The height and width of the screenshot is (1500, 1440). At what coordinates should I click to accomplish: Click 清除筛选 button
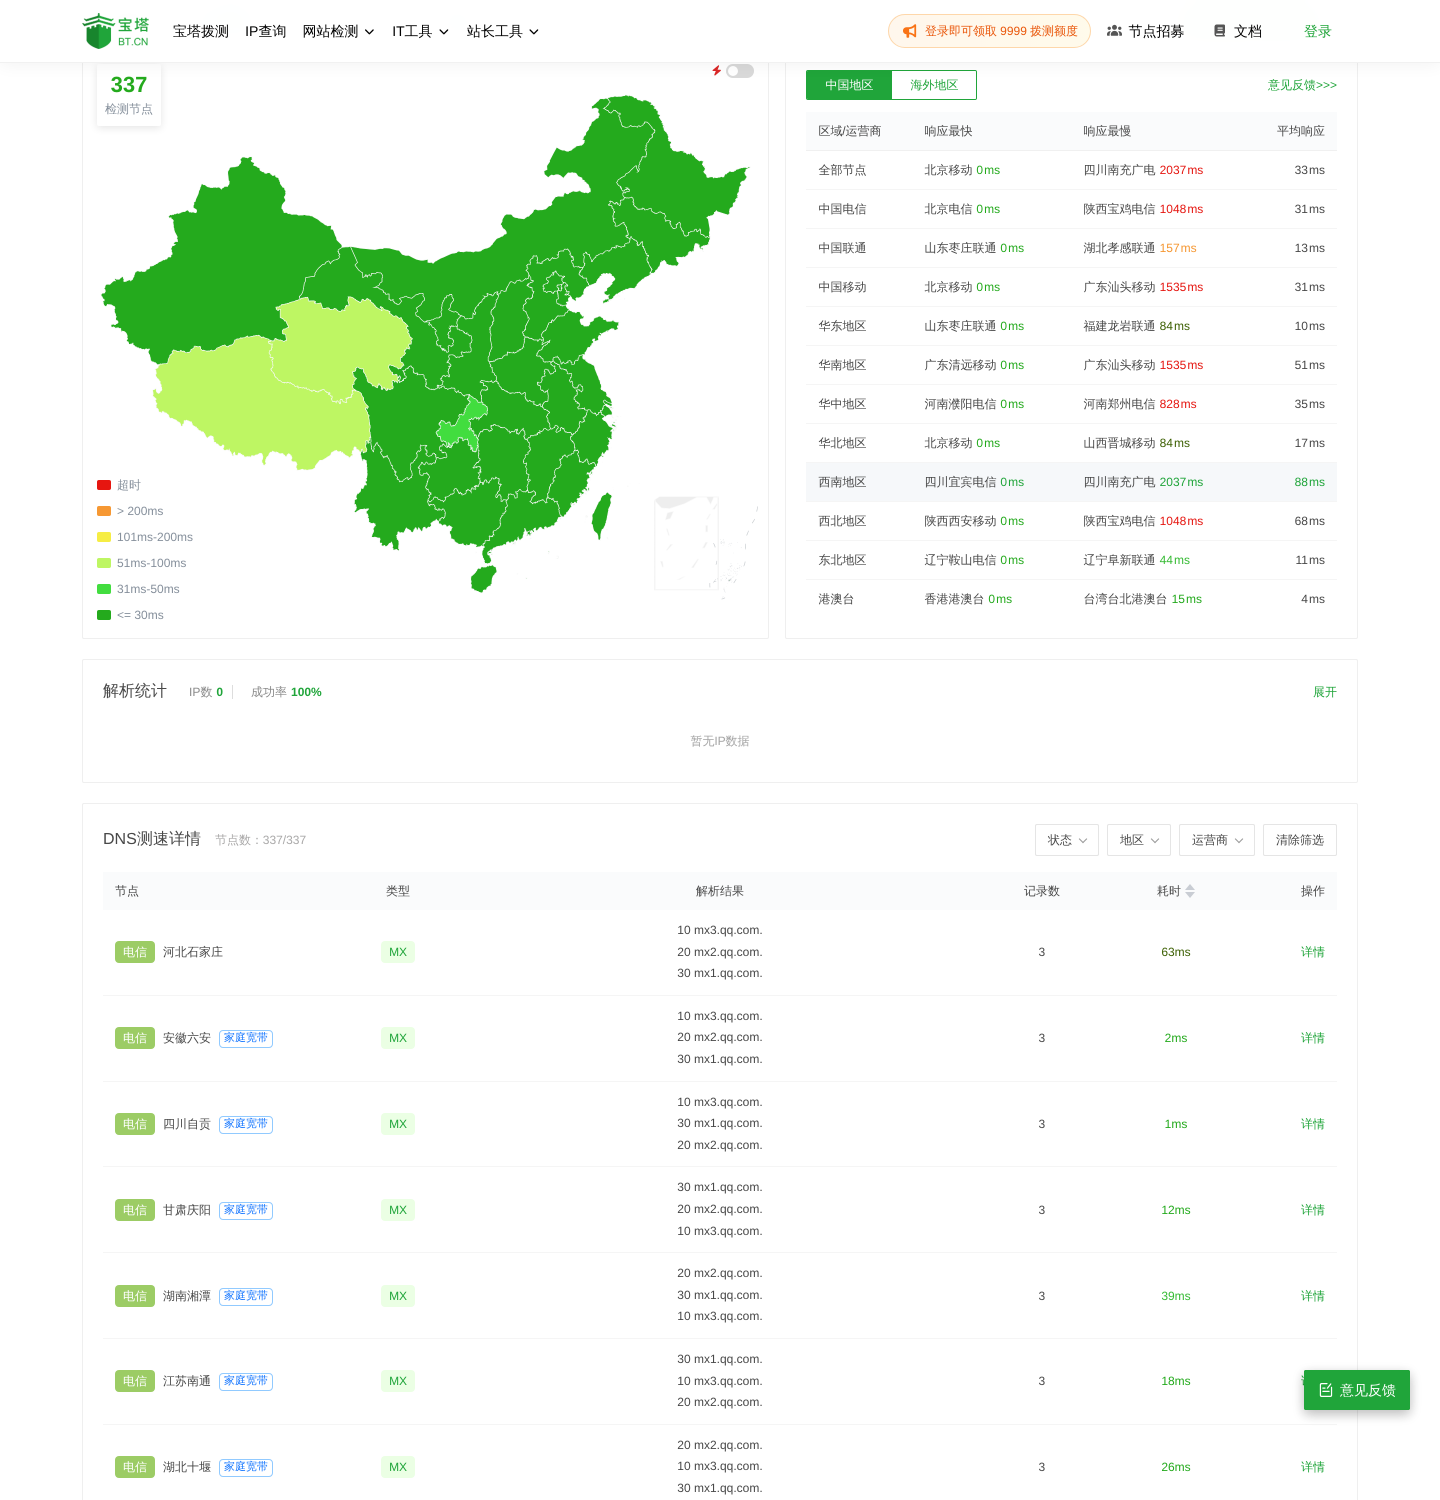coord(1300,840)
